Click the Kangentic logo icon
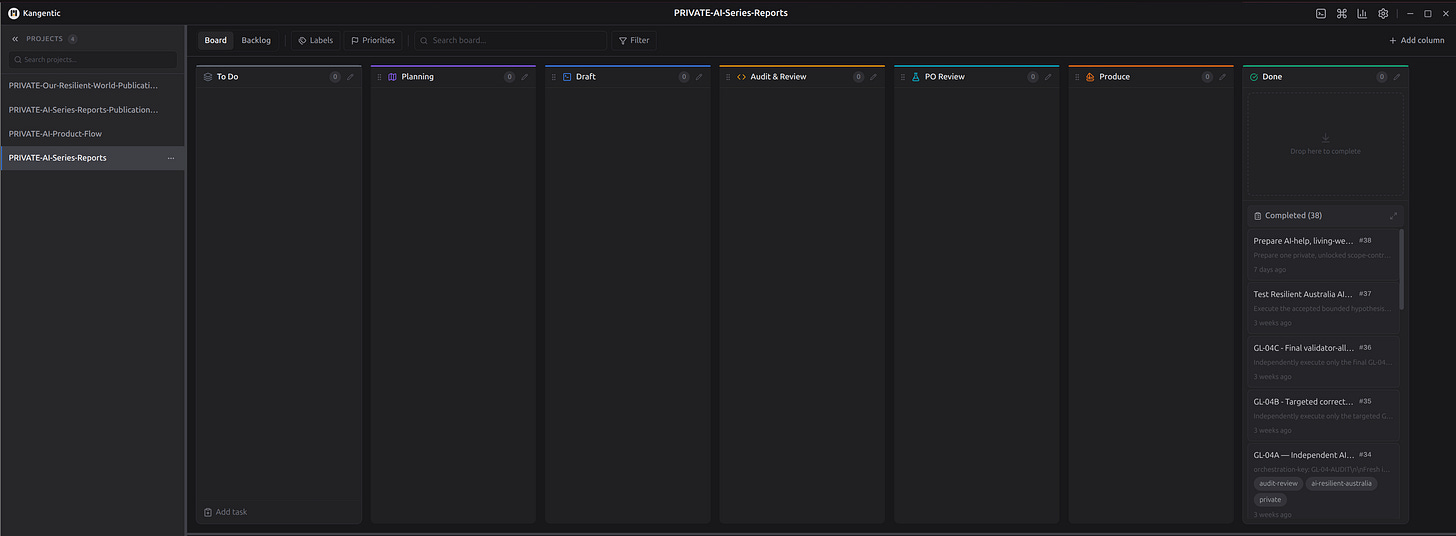 [14, 13]
